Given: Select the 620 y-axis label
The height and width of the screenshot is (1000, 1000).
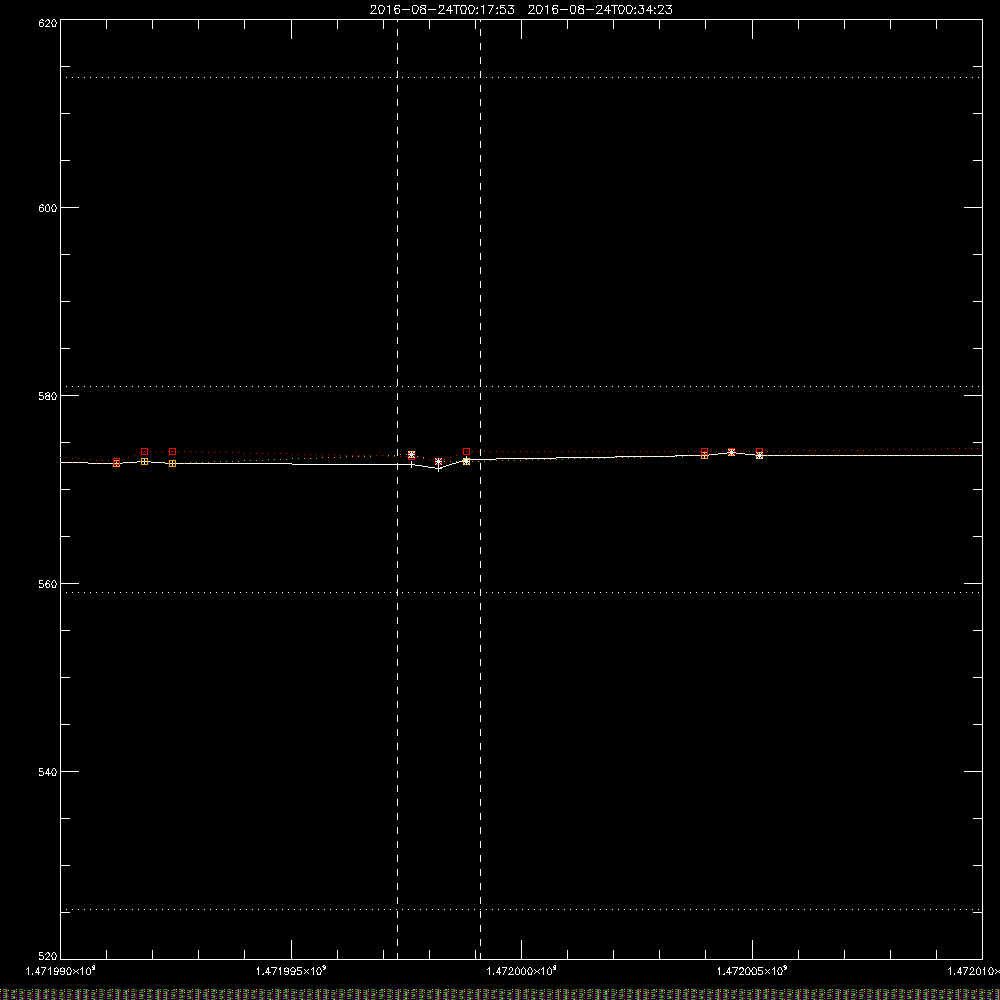Looking at the screenshot, I should [x=48, y=23].
